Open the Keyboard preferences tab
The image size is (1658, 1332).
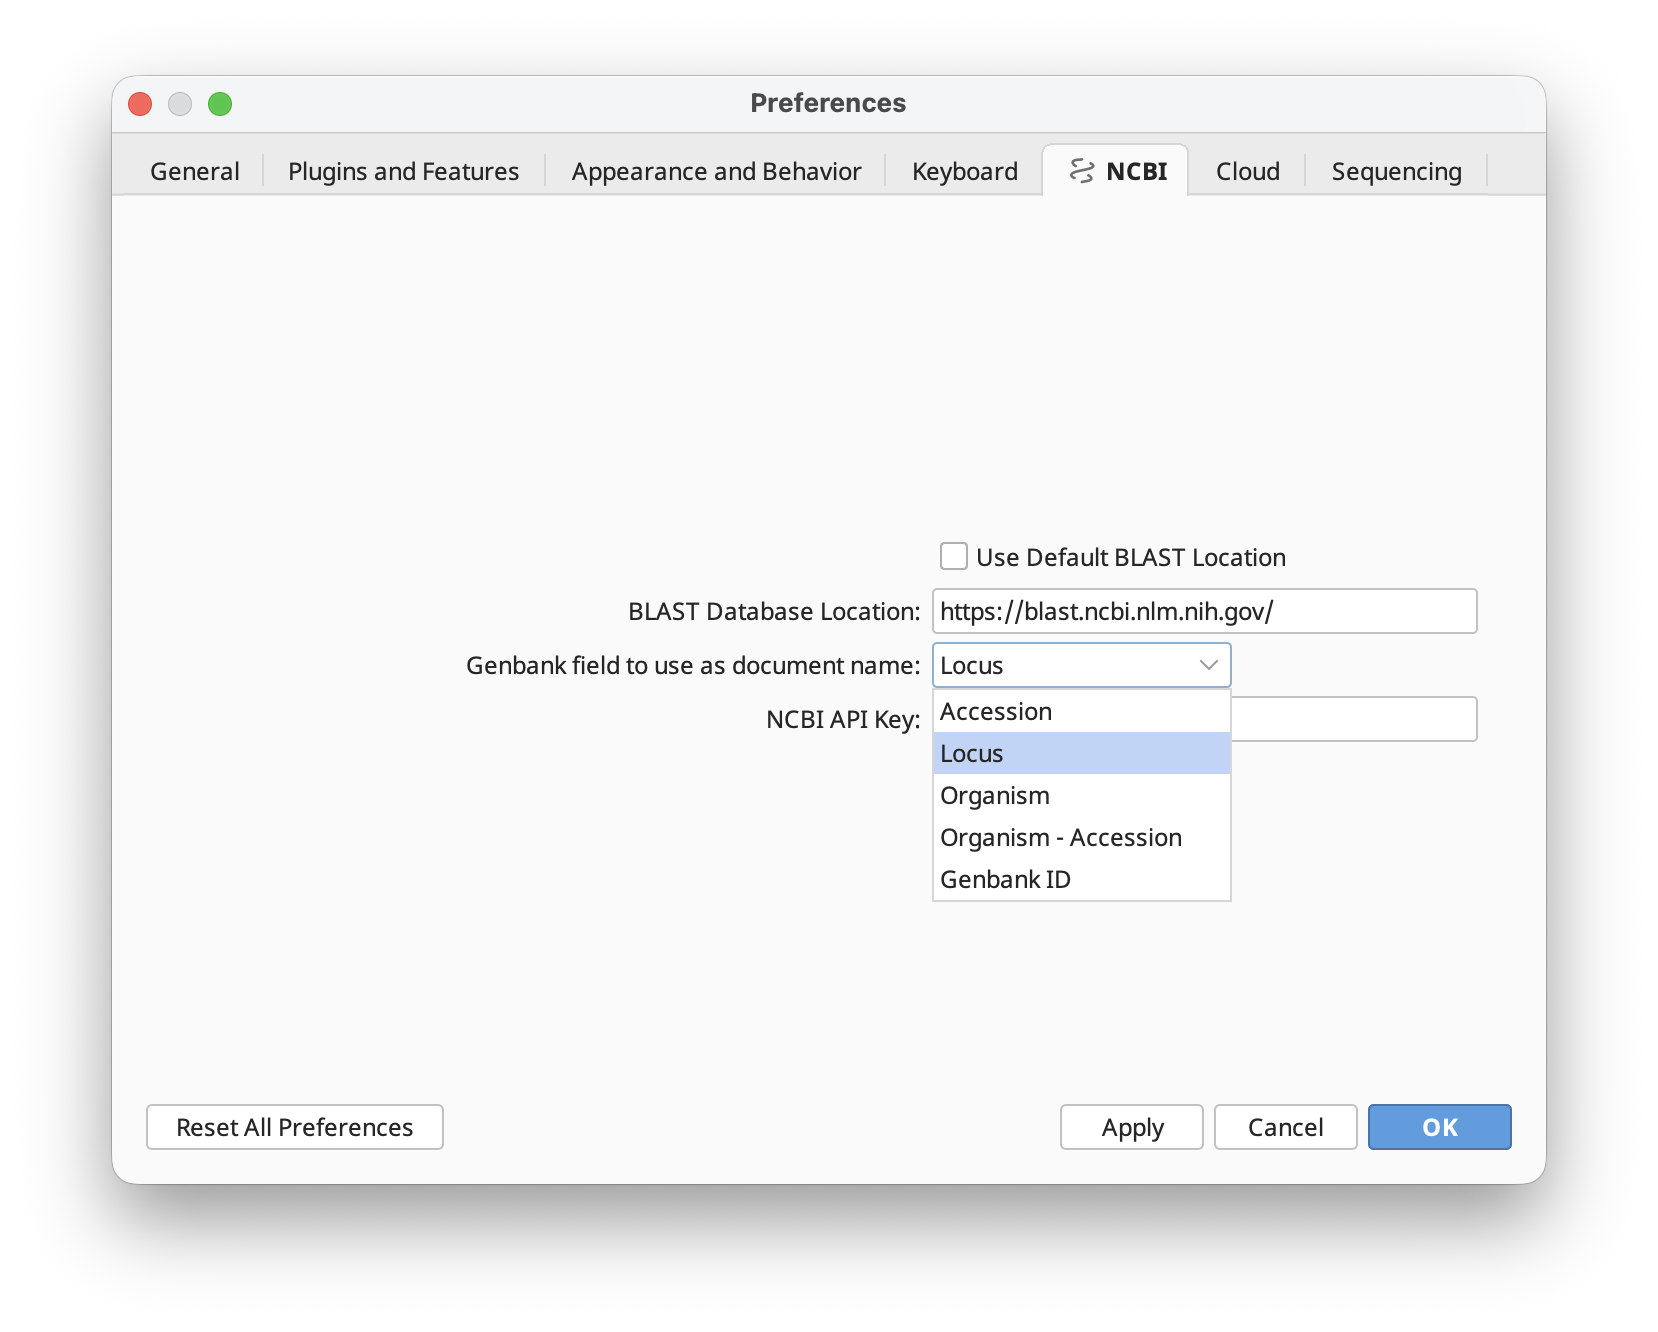pos(965,171)
